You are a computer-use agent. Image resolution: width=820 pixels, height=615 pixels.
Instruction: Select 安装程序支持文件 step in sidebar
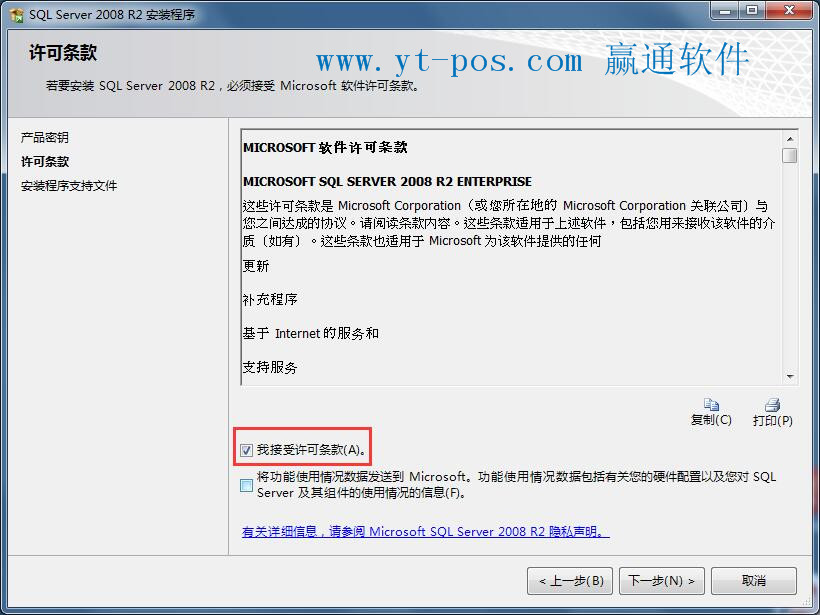tap(69, 186)
